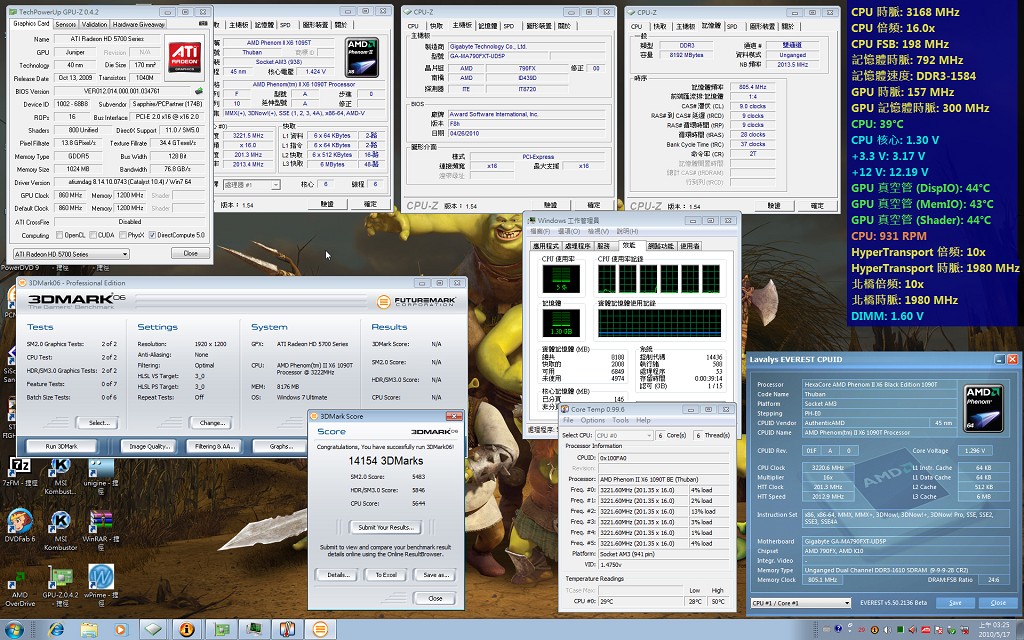Screen dimensions: 1024x640
Task: Click the Graphs button in 3DMark06
Action: 281,446
